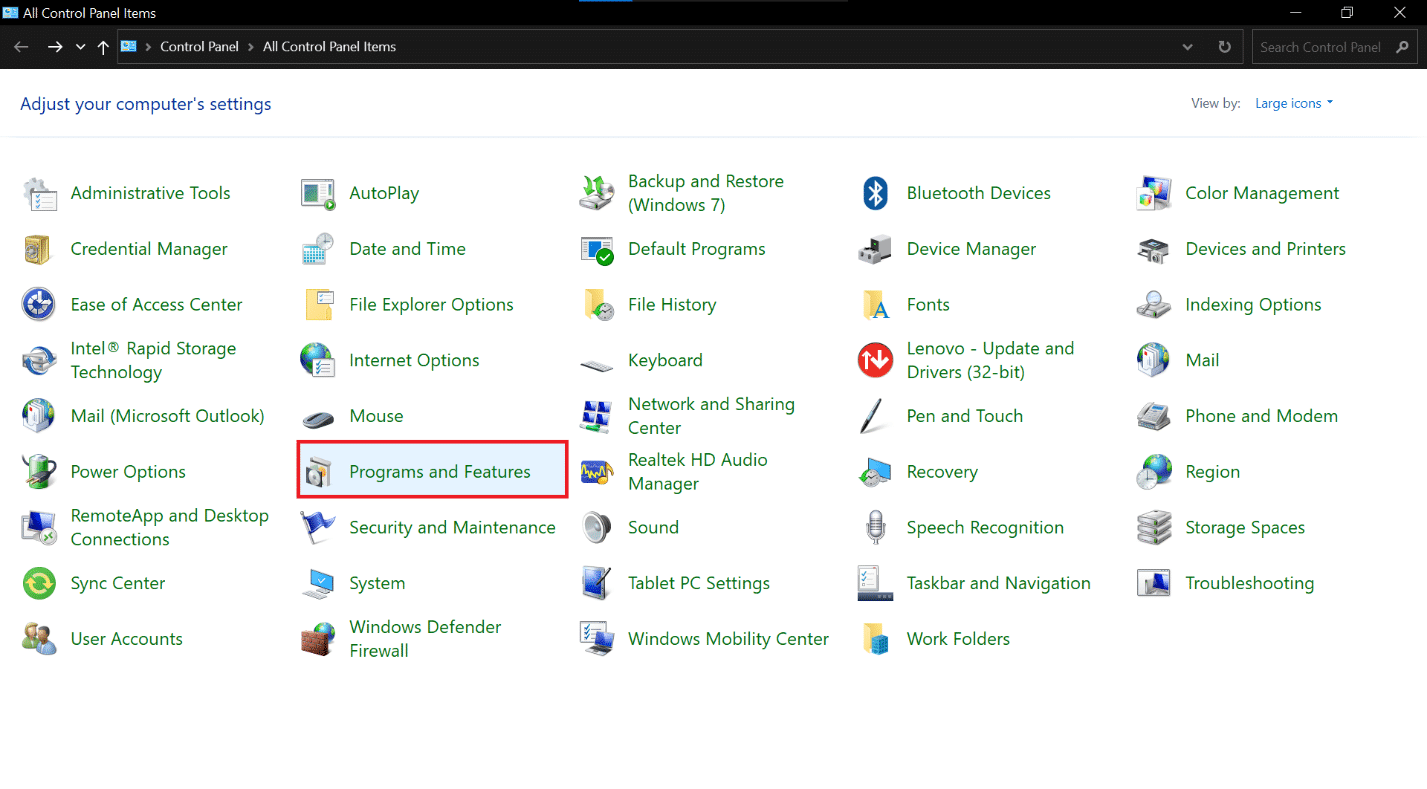Open the Tablet PC Settings link

pos(699,584)
